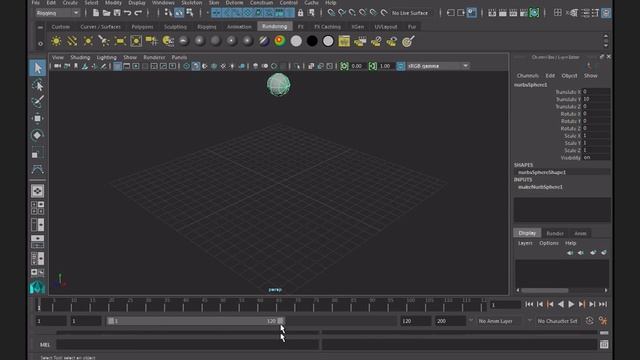Open the render view clapboard shelf icon
Image resolution: width=640 pixels, height=360 pixels.
344,41
